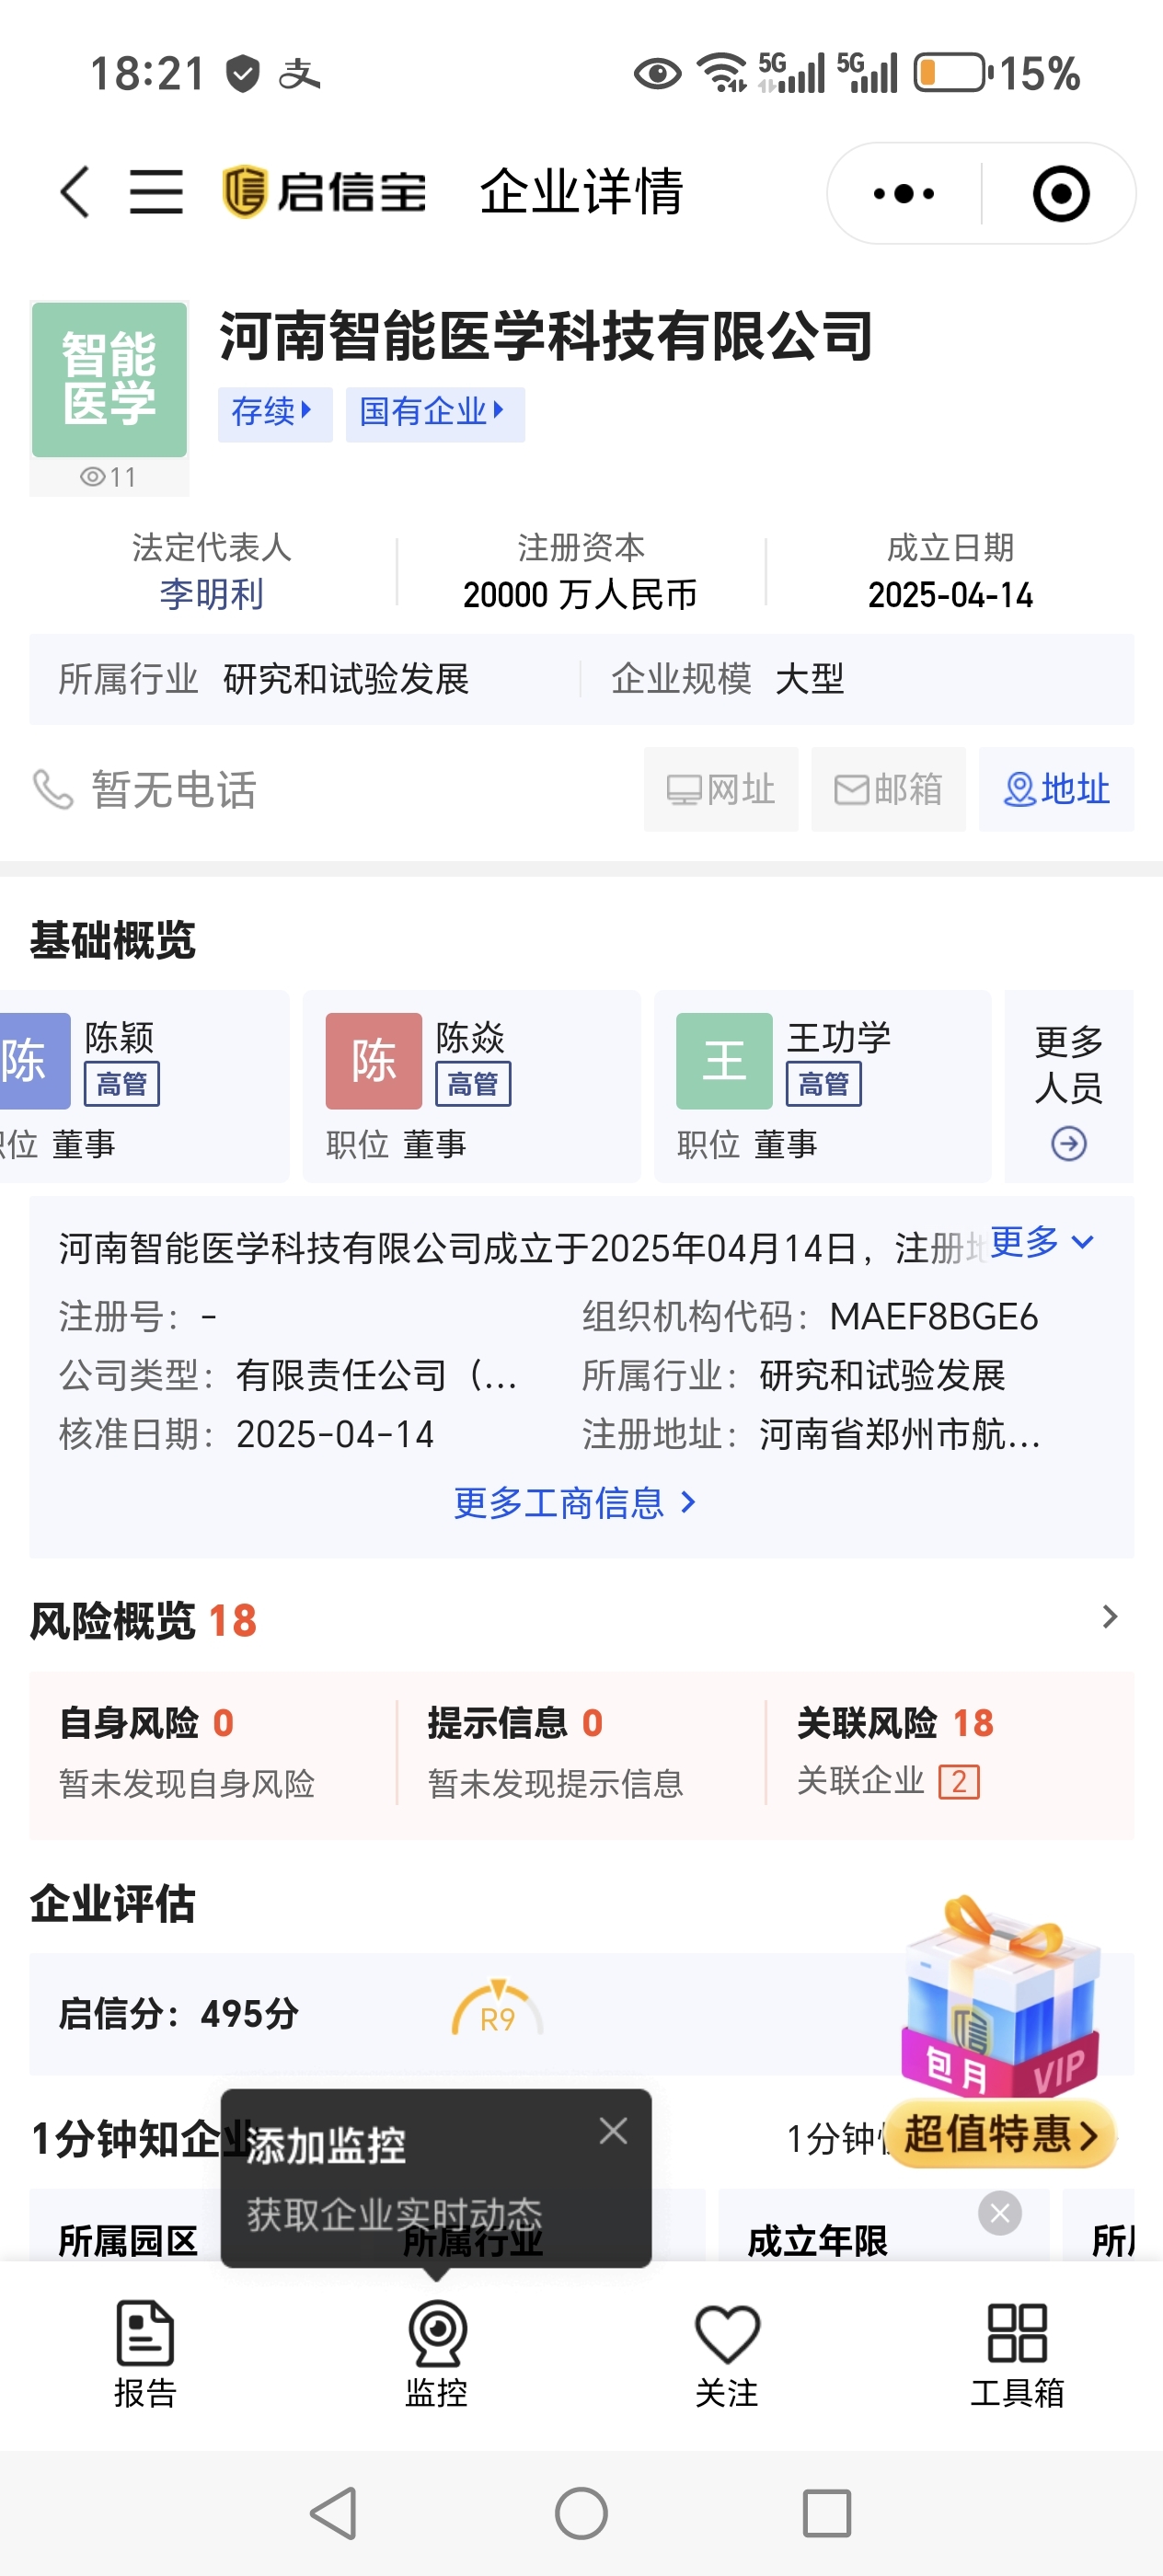
Task: Tap Android back navigation button
Action: [334, 2513]
